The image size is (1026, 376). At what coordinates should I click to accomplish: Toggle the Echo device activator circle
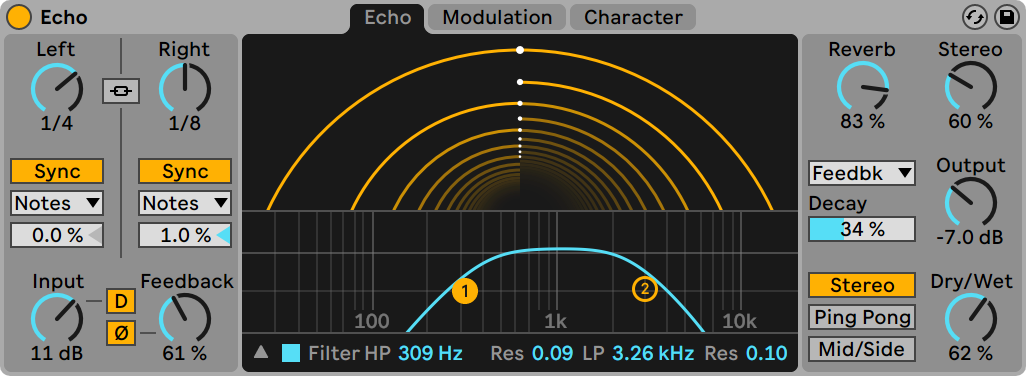[19, 17]
